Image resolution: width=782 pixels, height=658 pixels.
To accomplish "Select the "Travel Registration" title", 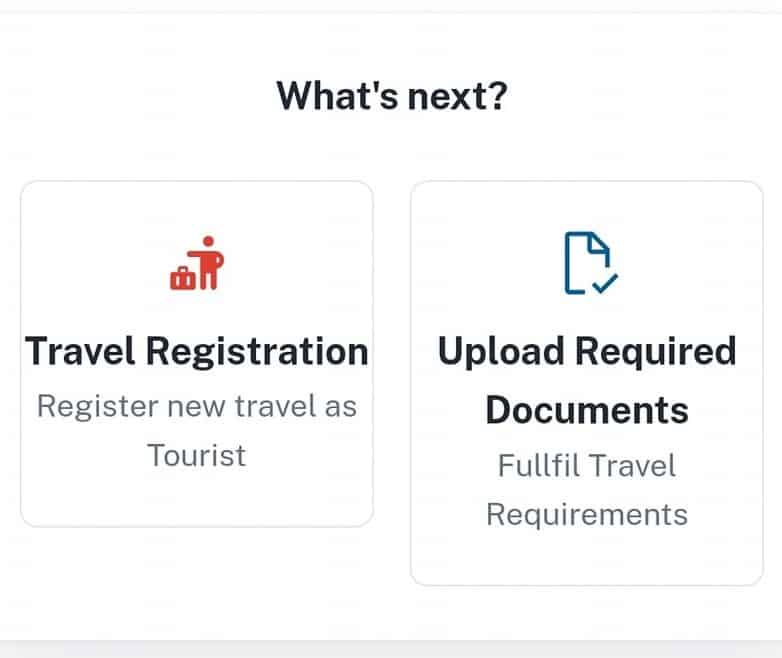I will coord(197,351).
